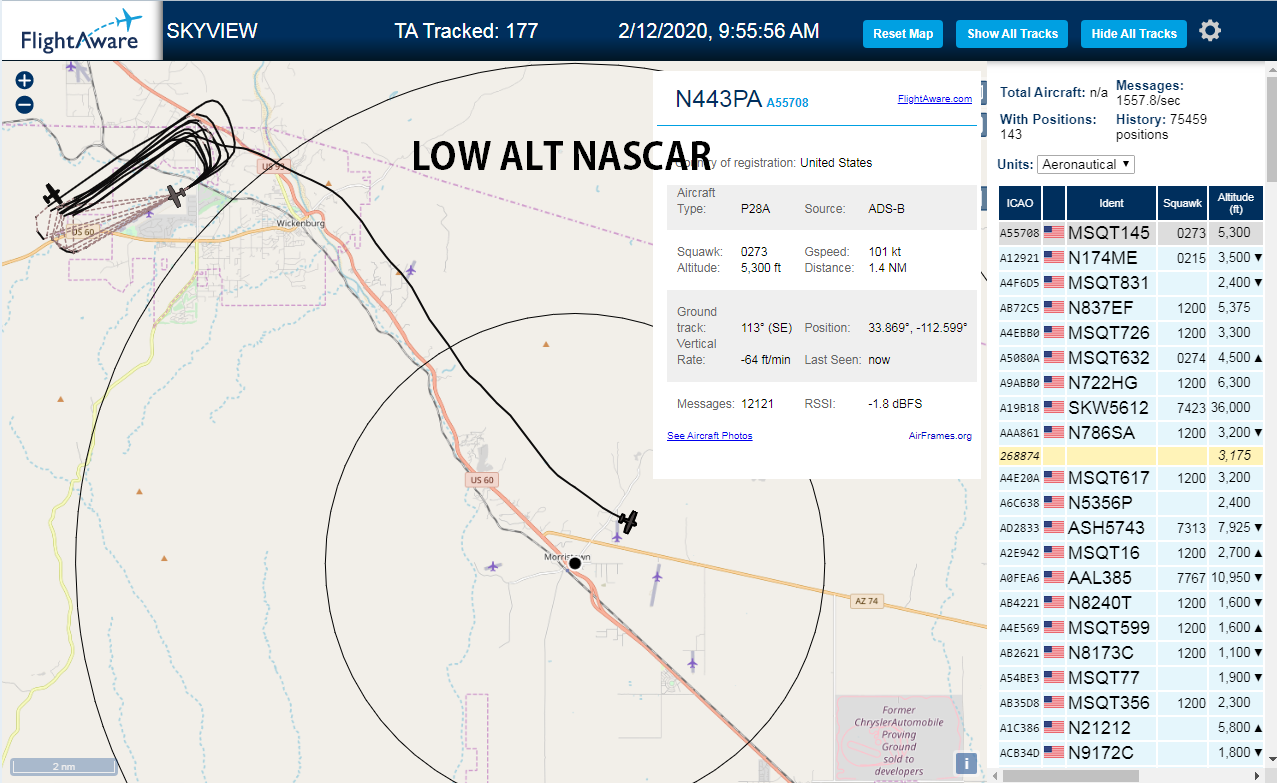The width and height of the screenshot is (1277, 783).
Task: Click the A55708 ICAO link
Action: point(788,102)
